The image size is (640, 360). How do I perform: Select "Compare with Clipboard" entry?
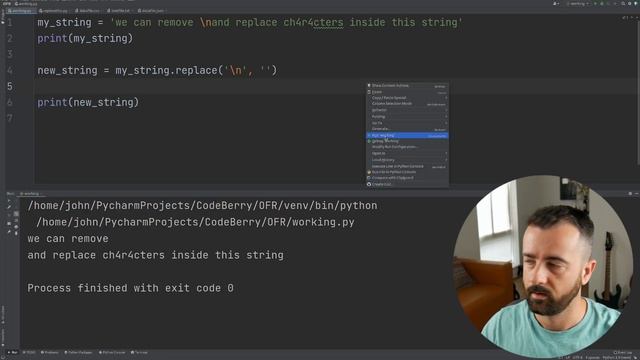click(407, 178)
